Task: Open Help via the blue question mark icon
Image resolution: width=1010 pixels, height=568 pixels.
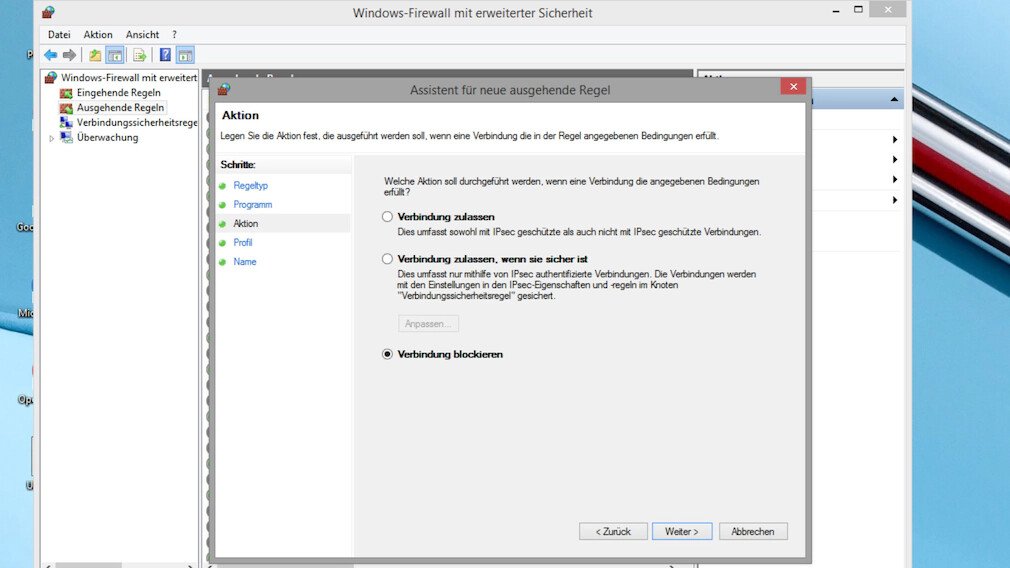Action: 165,55
